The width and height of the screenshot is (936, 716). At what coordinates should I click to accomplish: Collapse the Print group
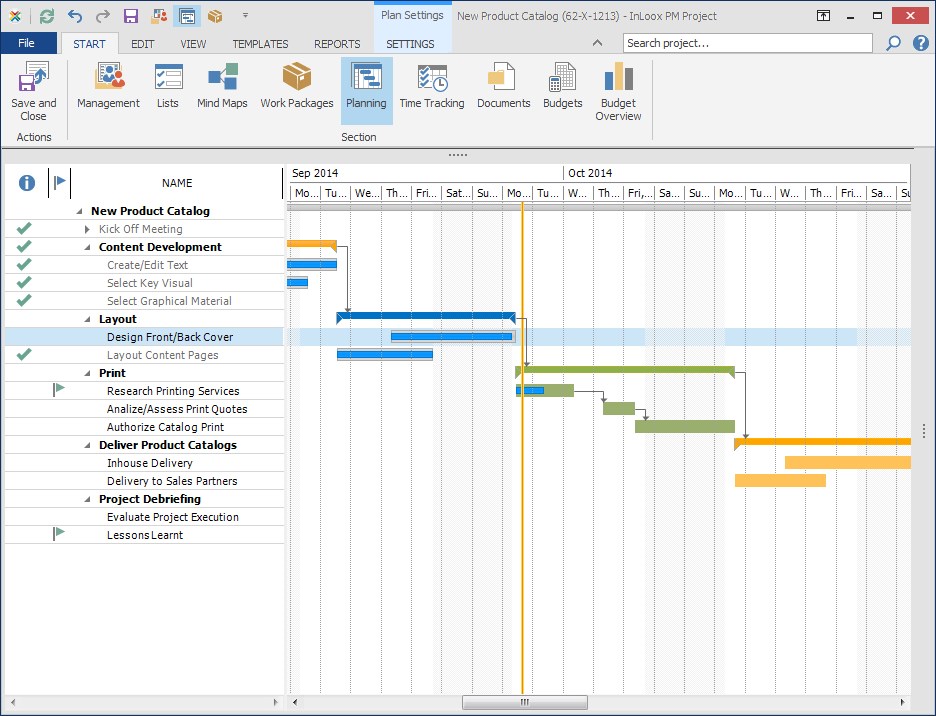pos(87,373)
